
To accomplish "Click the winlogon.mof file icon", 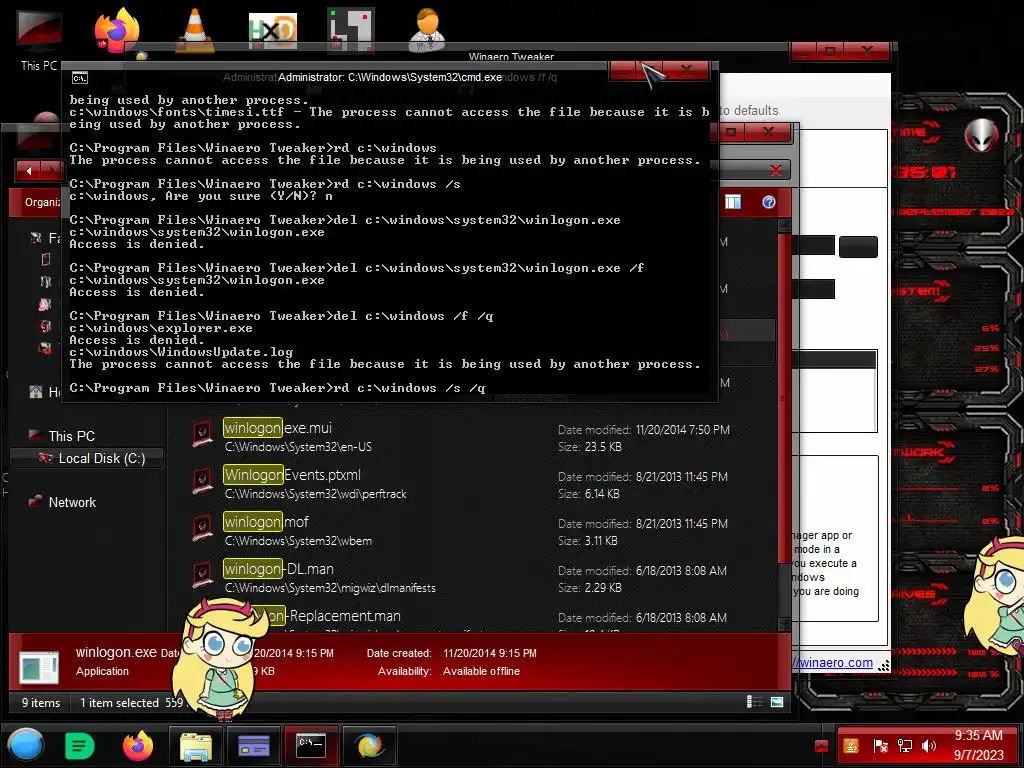I will pyautogui.click(x=202, y=528).
